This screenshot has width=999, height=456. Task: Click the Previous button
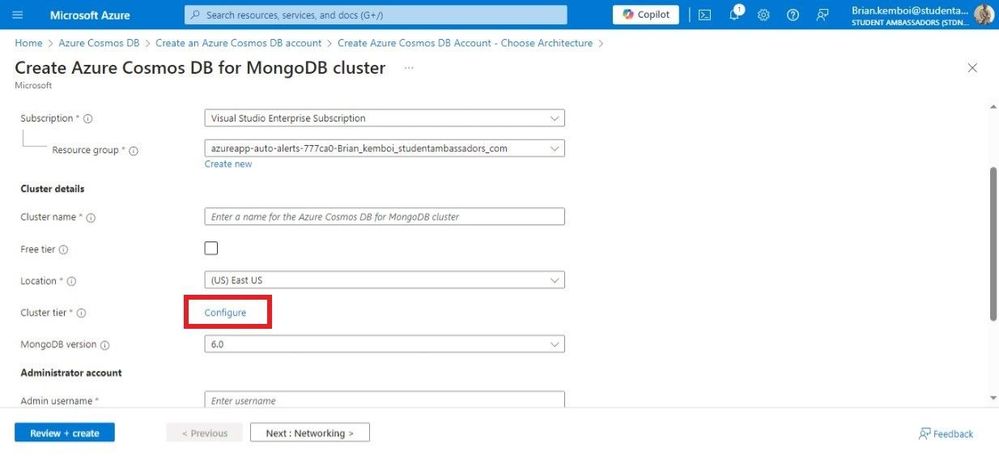tap(205, 433)
